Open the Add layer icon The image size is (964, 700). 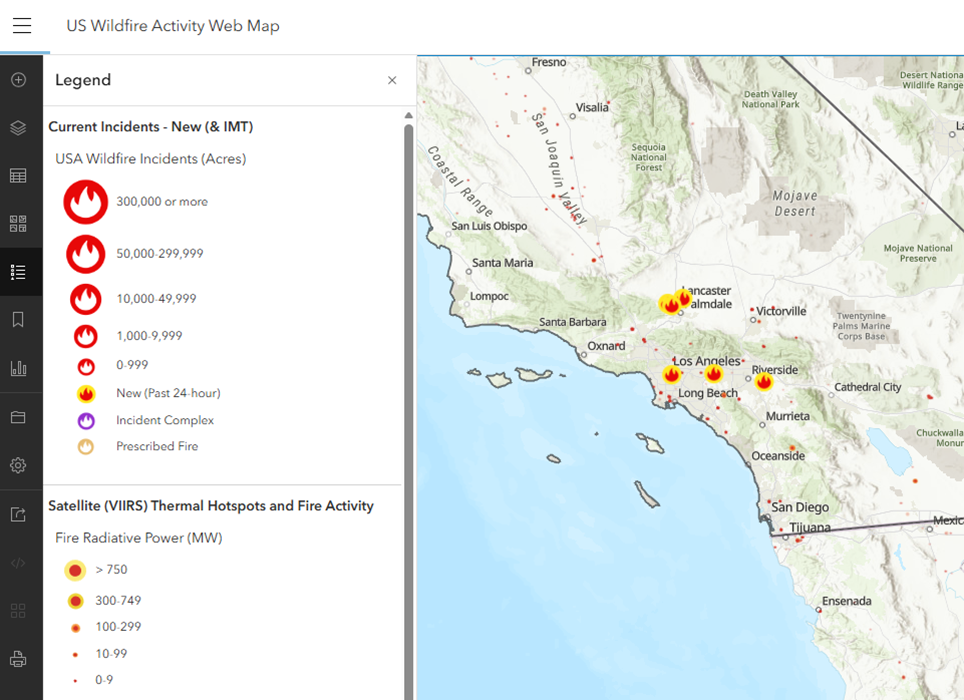click(20, 79)
